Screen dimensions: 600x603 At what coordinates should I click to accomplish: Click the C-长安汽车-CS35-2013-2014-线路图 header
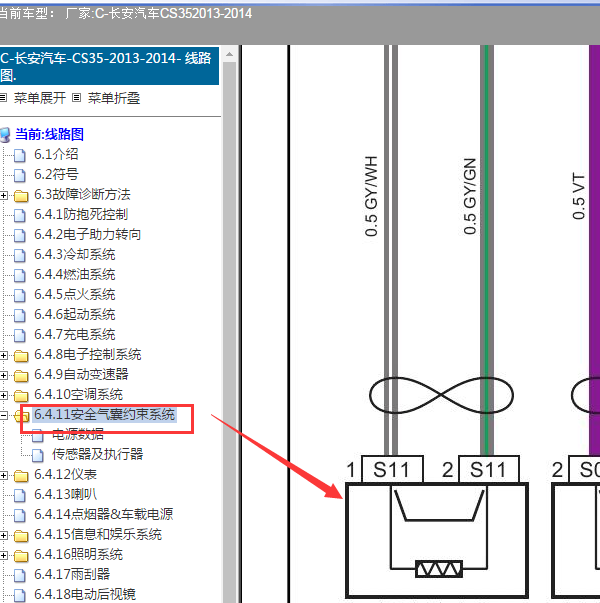coord(109,66)
